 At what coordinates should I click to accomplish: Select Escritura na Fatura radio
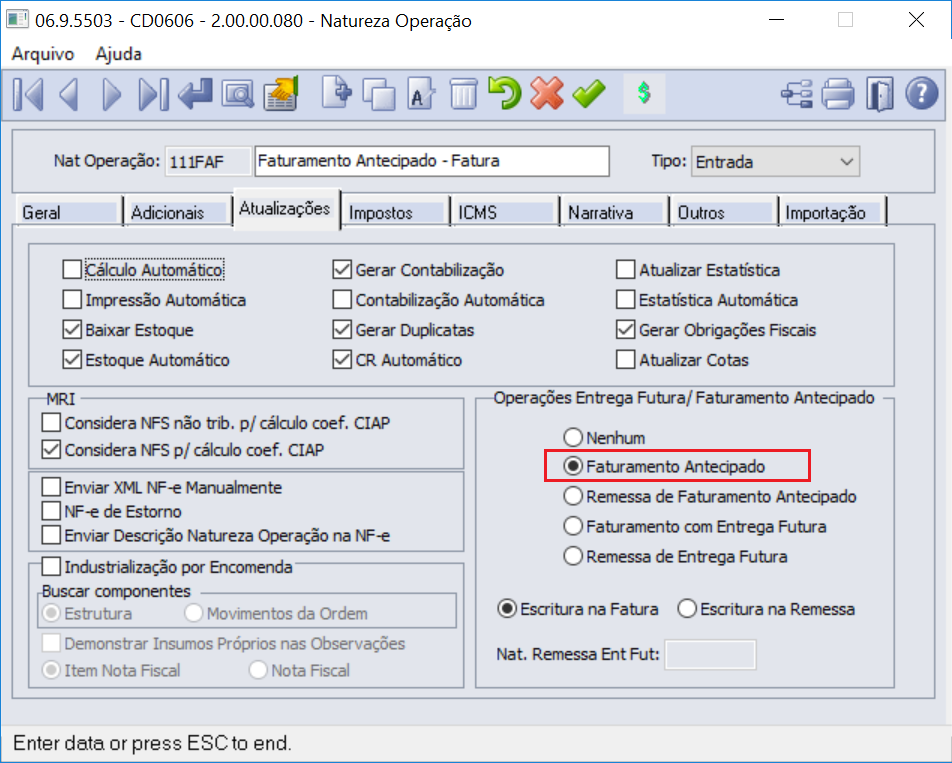[x=507, y=609]
